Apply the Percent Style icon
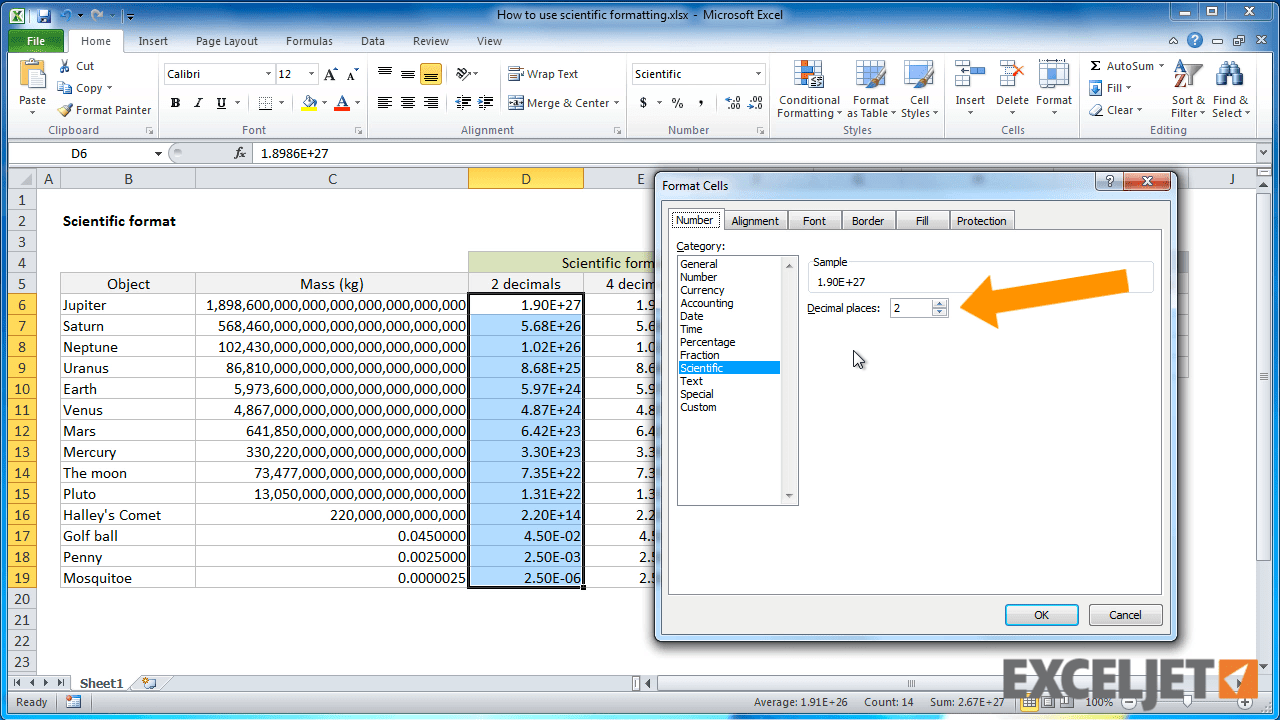Screen dimensions: 1280x720 (677, 102)
